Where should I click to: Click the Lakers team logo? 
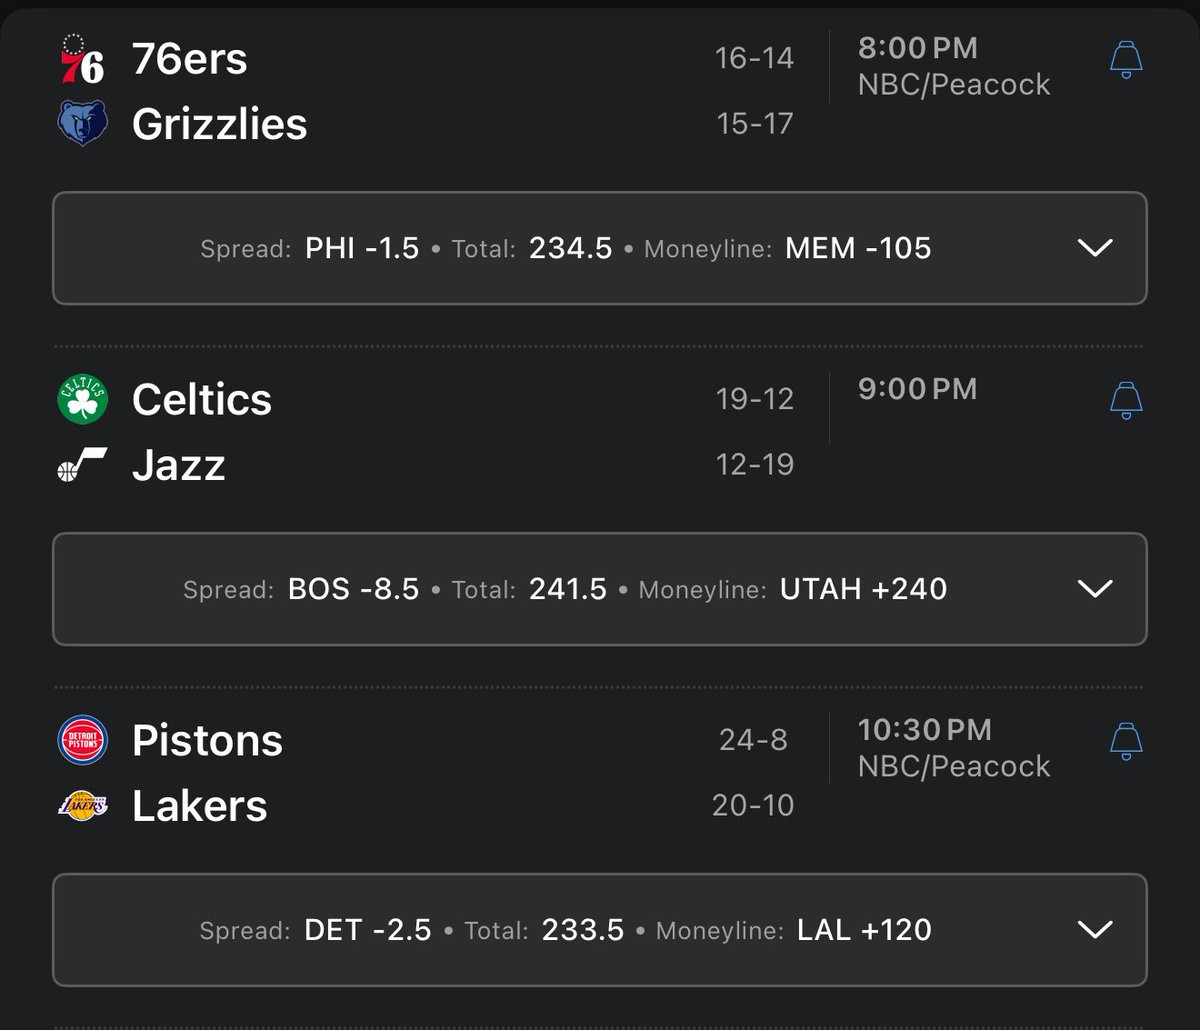click(82, 806)
